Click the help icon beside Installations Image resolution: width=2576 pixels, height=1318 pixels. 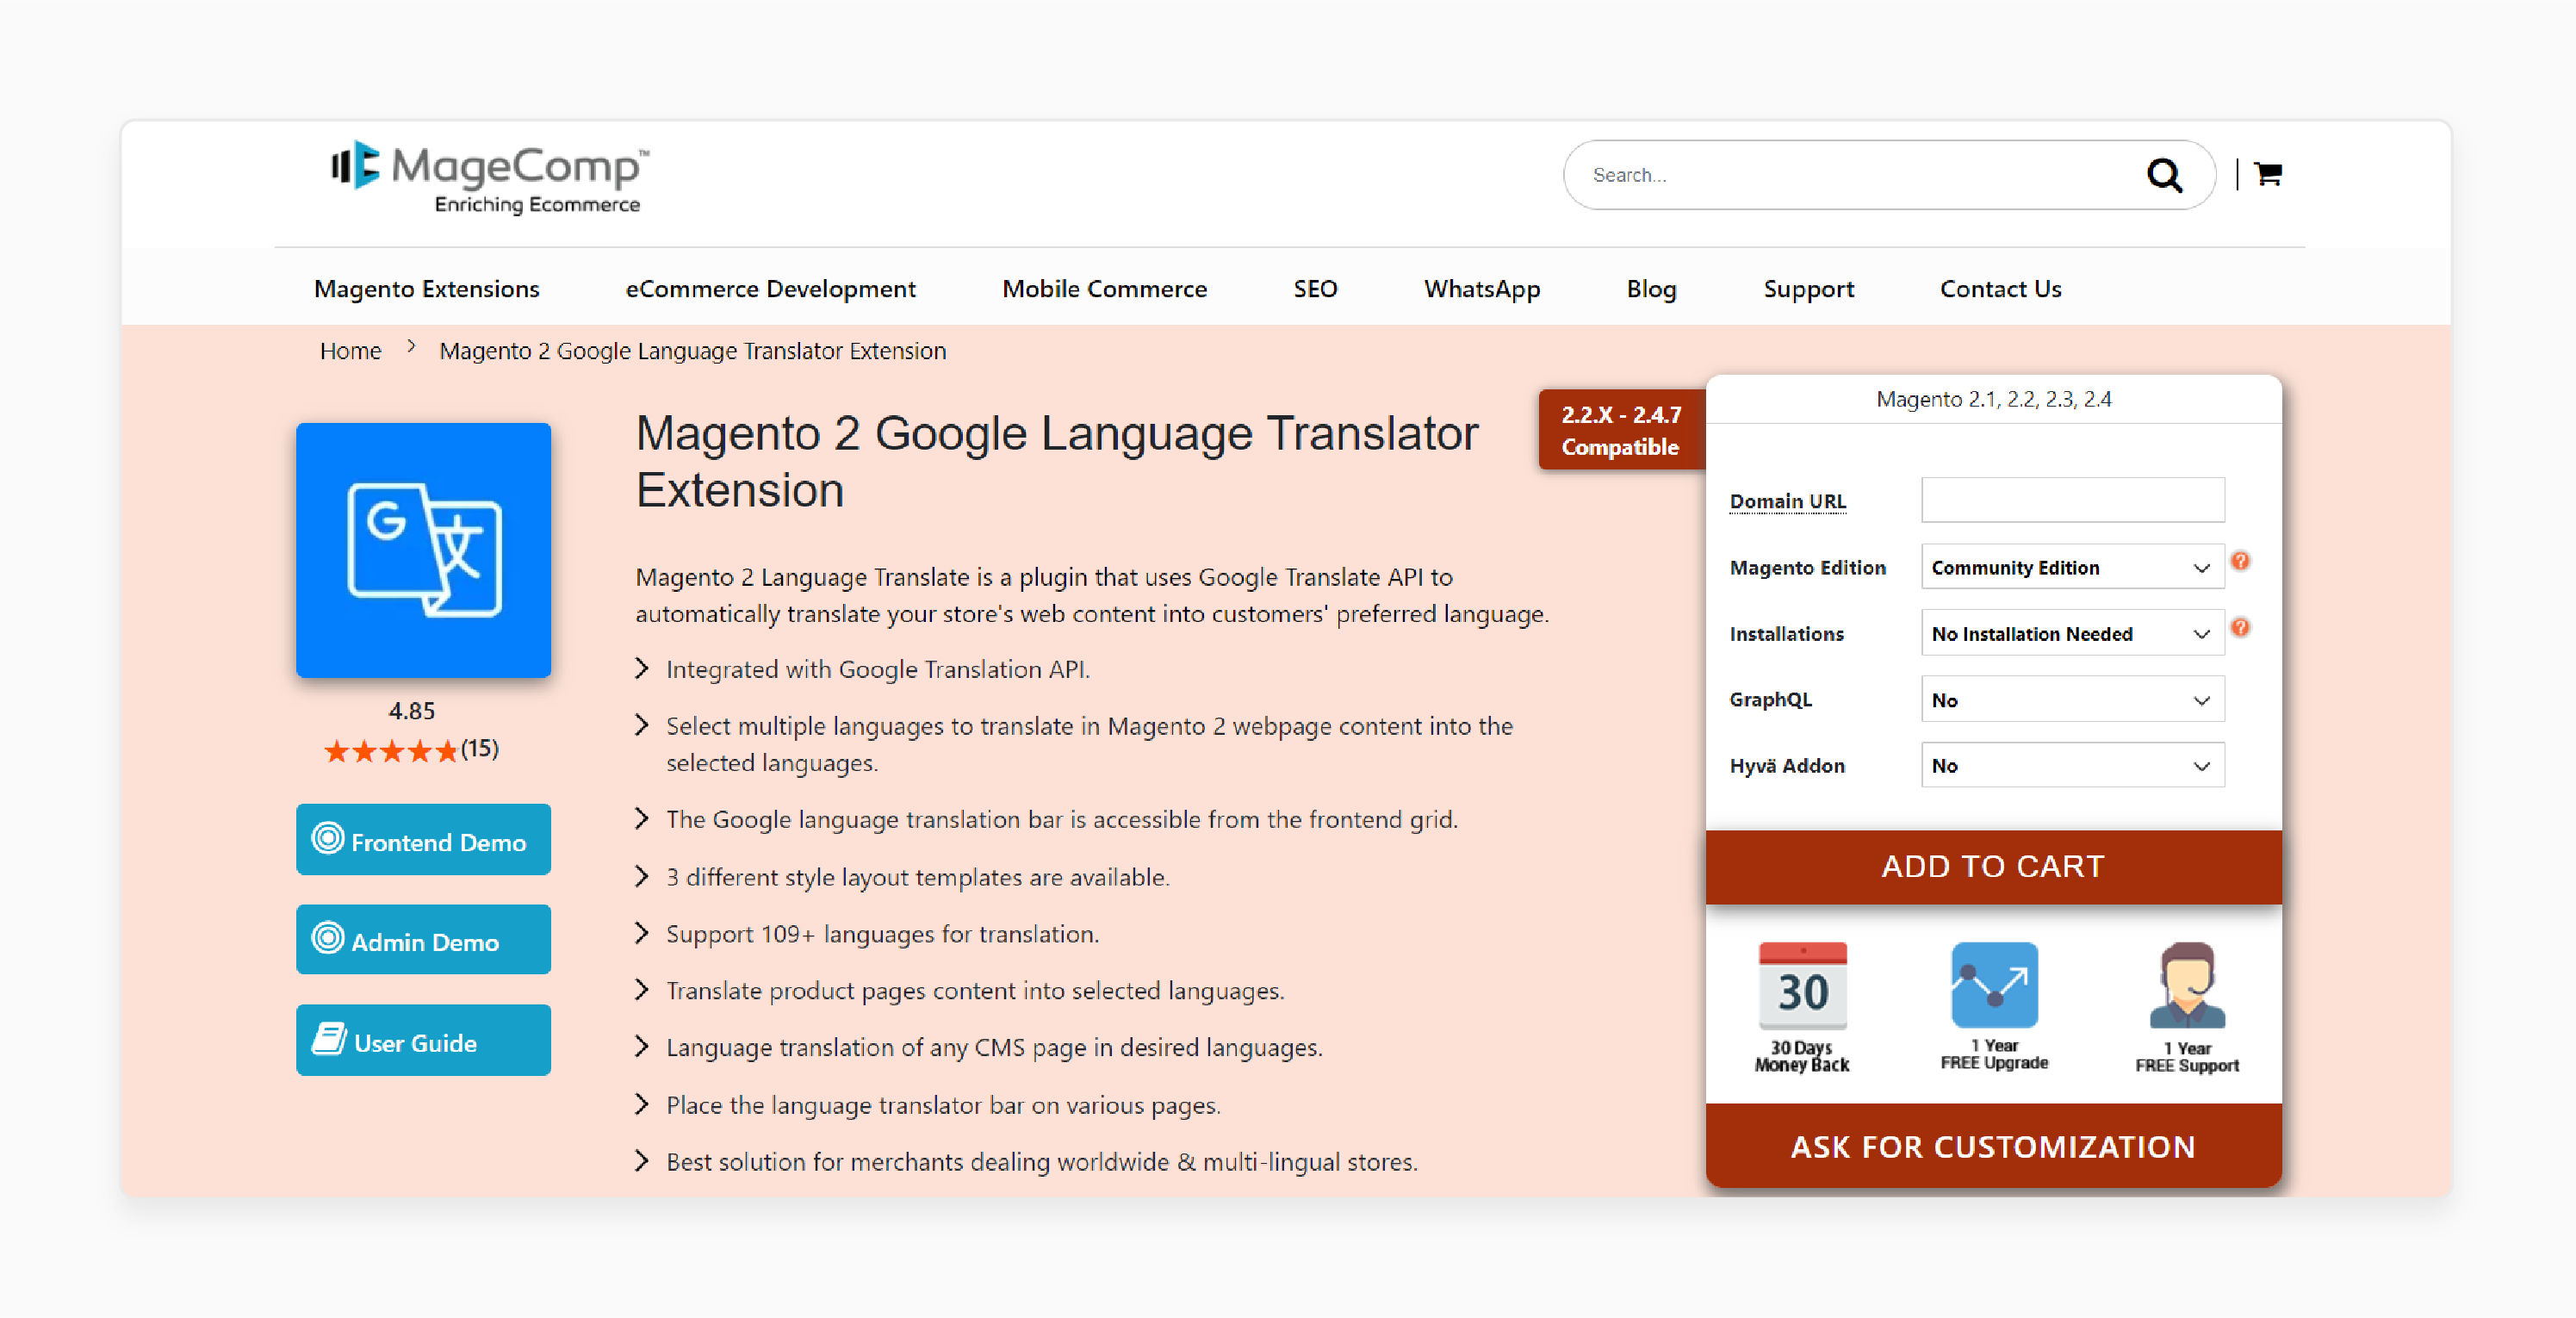(x=2240, y=627)
